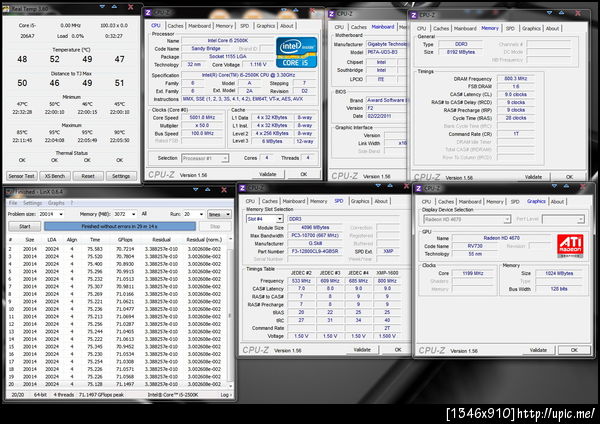The height and width of the screenshot is (424, 600).
Task: Close the Real Temp window
Action: [x=130, y=7]
